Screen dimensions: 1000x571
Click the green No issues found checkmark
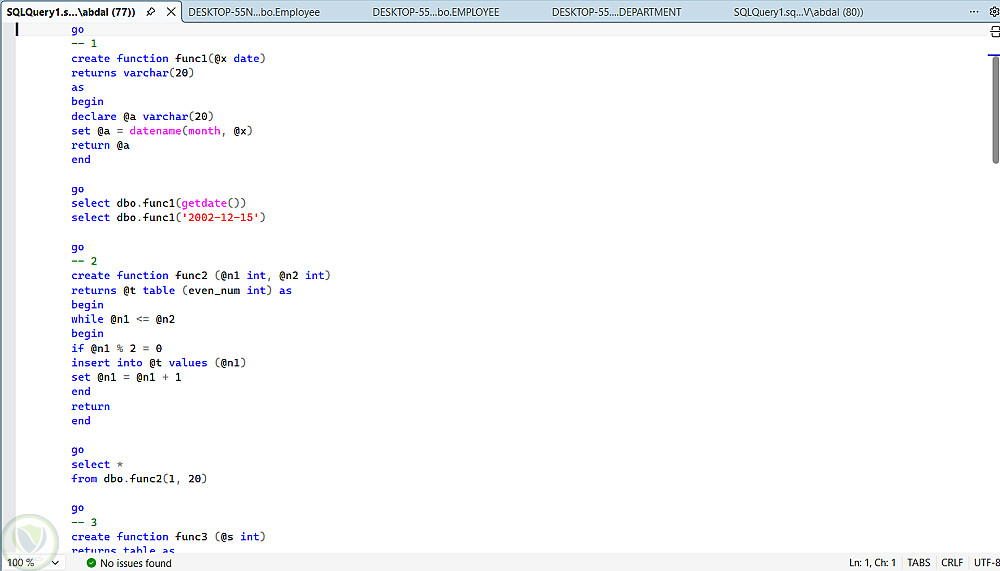pos(91,563)
